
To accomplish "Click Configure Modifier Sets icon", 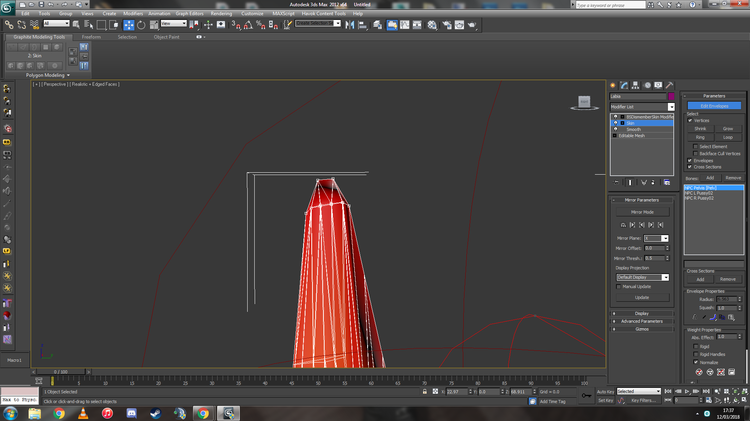I will click(667, 182).
